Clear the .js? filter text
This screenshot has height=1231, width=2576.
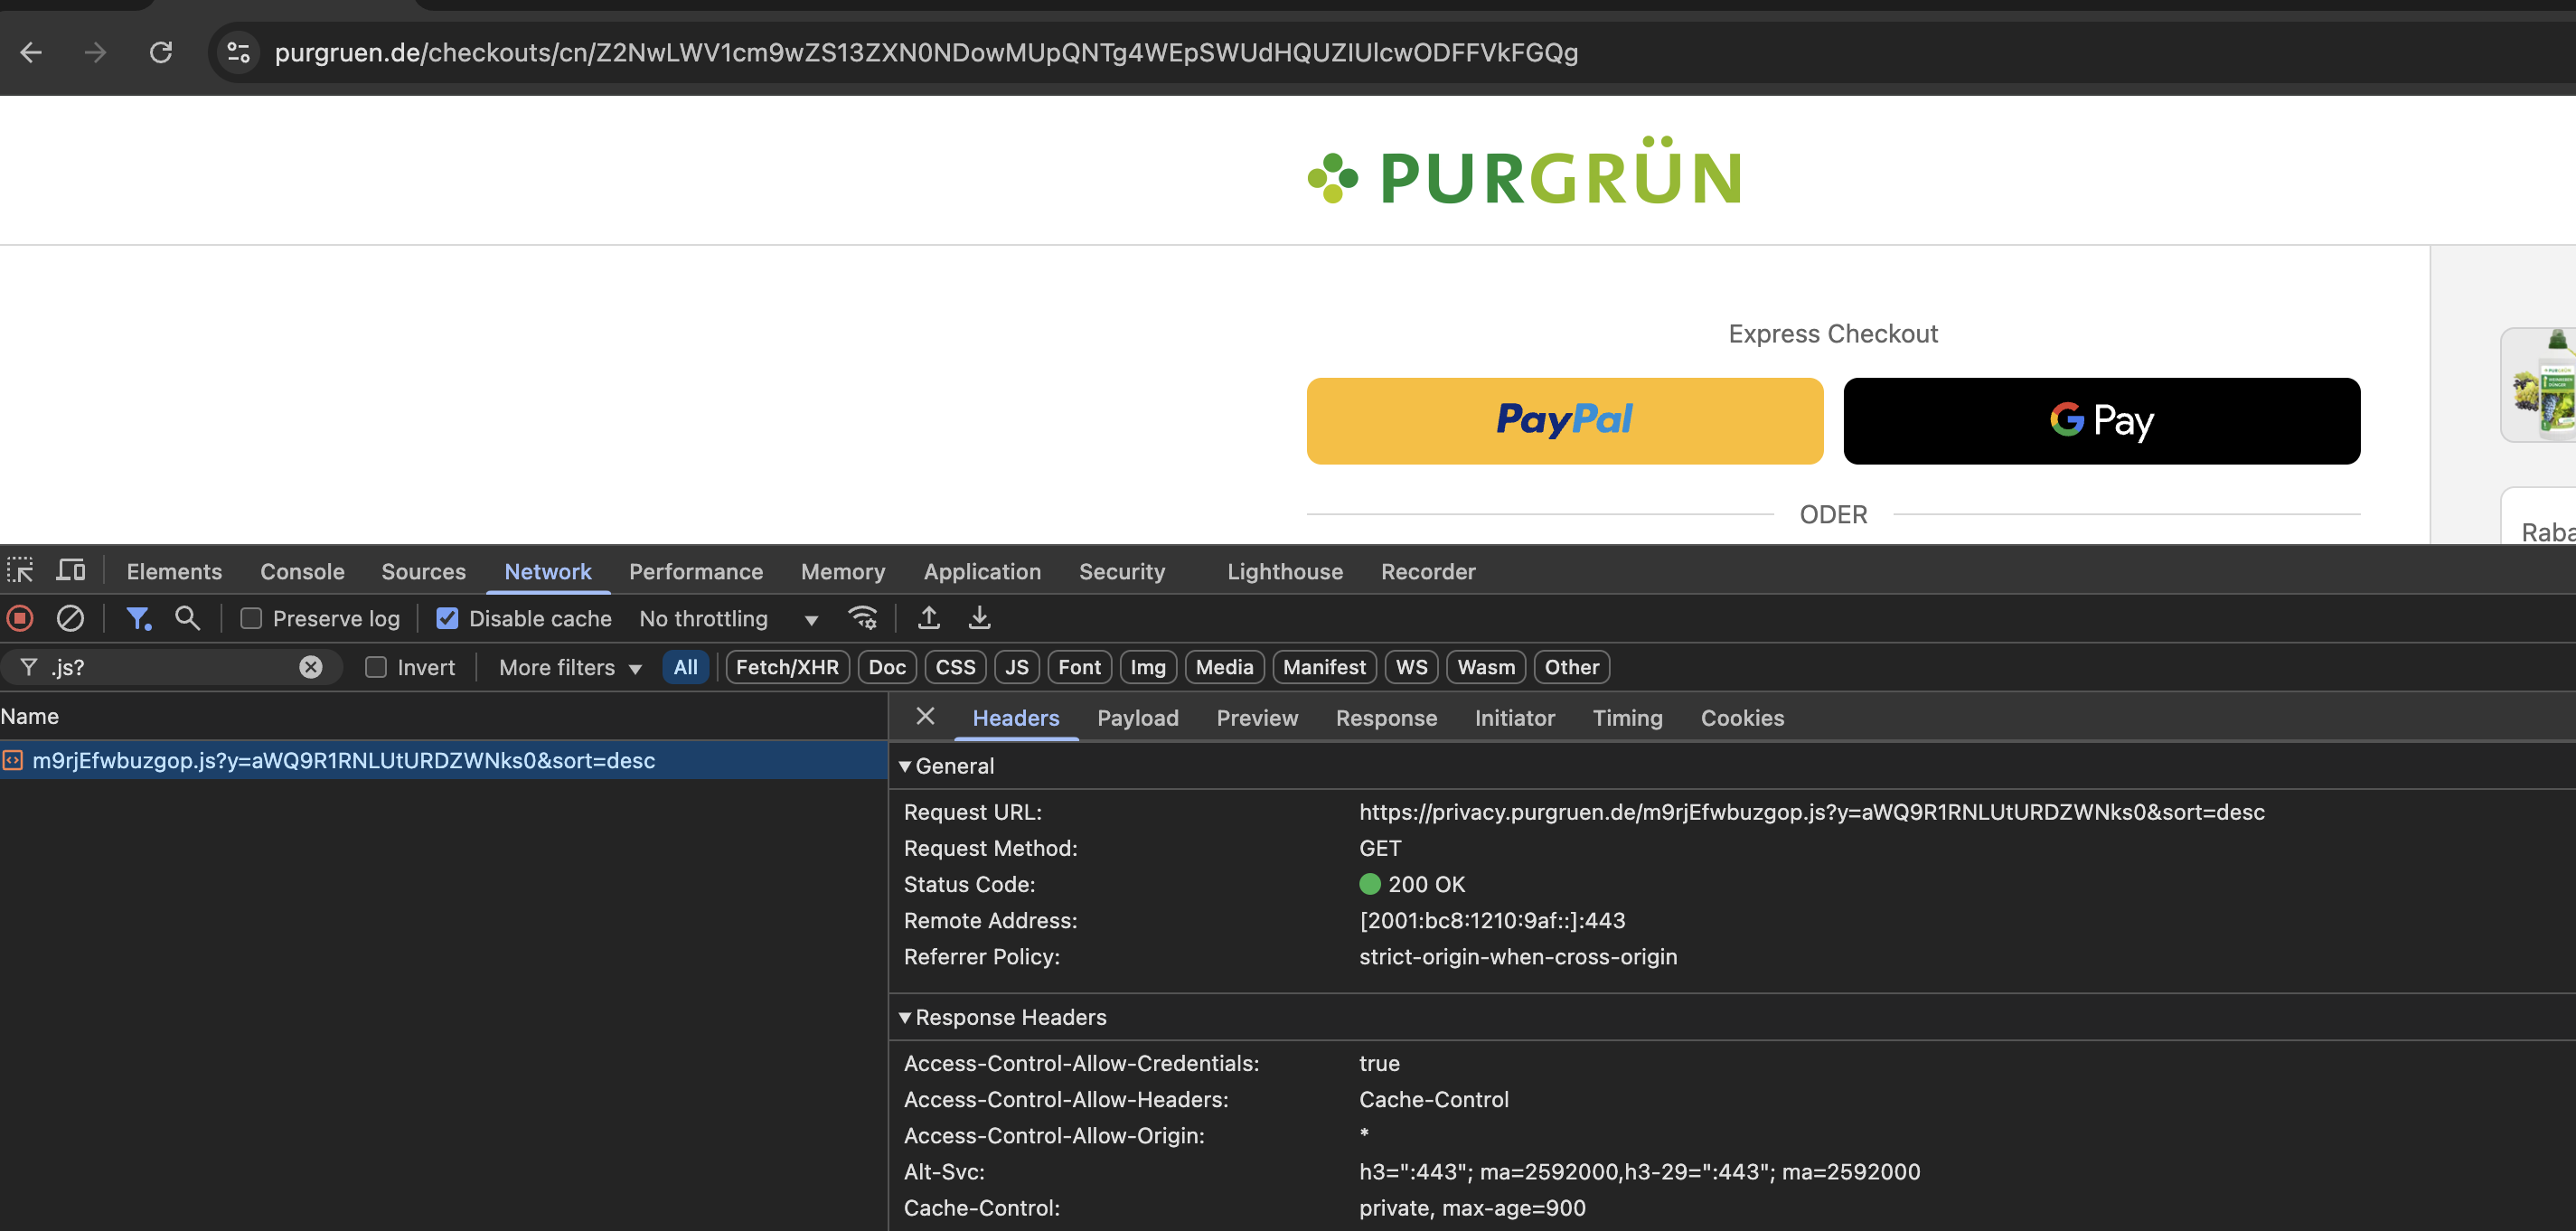click(x=311, y=667)
